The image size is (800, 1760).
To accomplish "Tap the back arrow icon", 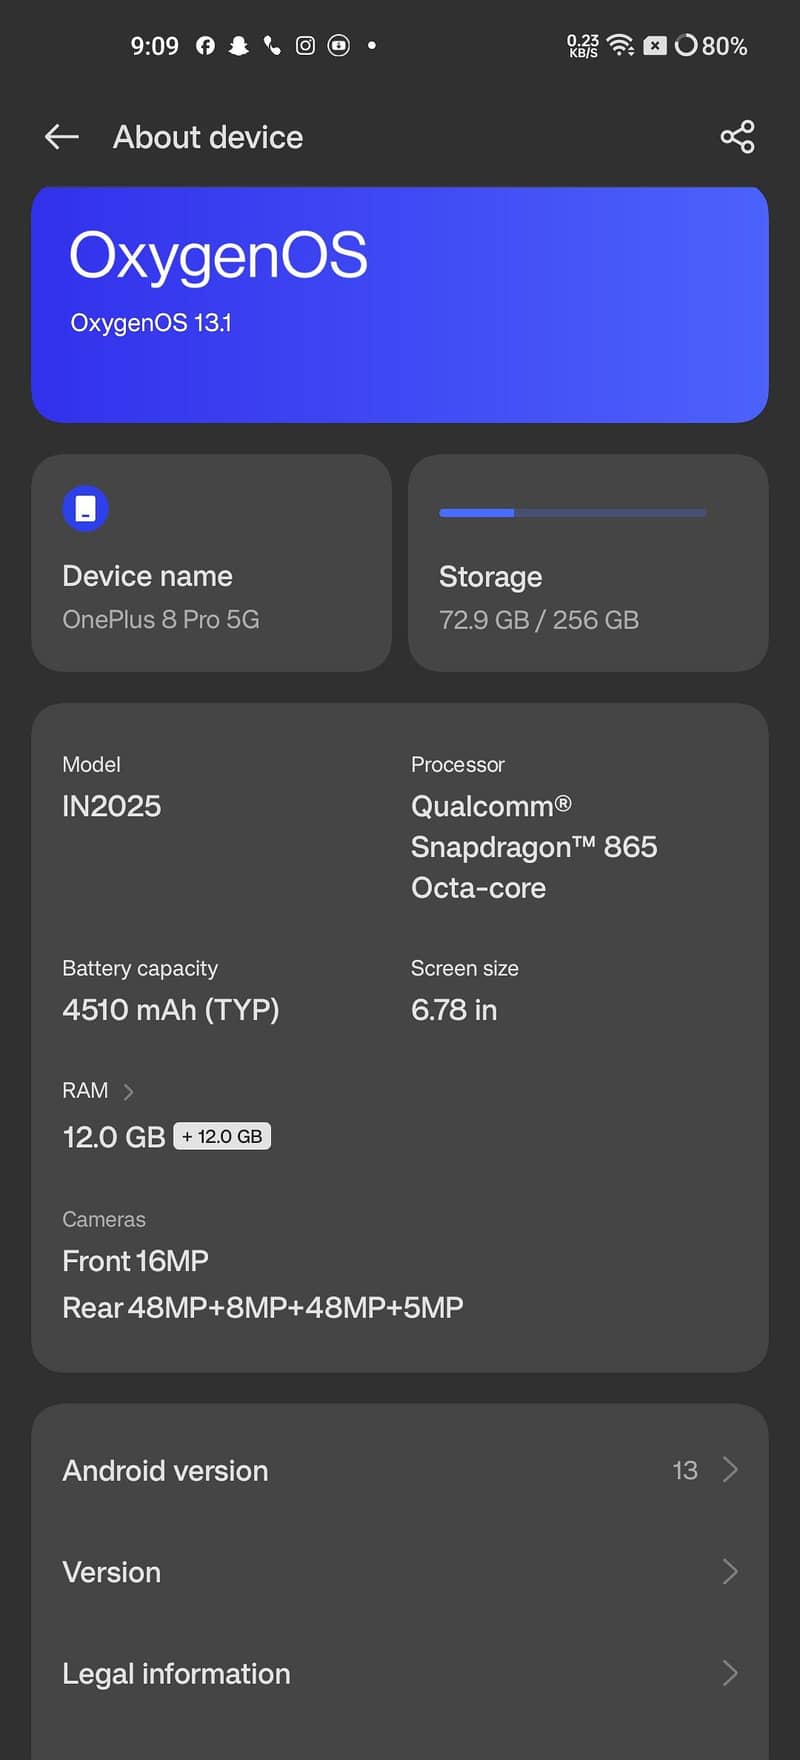I will pyautogui.click(x=62, y=137).
